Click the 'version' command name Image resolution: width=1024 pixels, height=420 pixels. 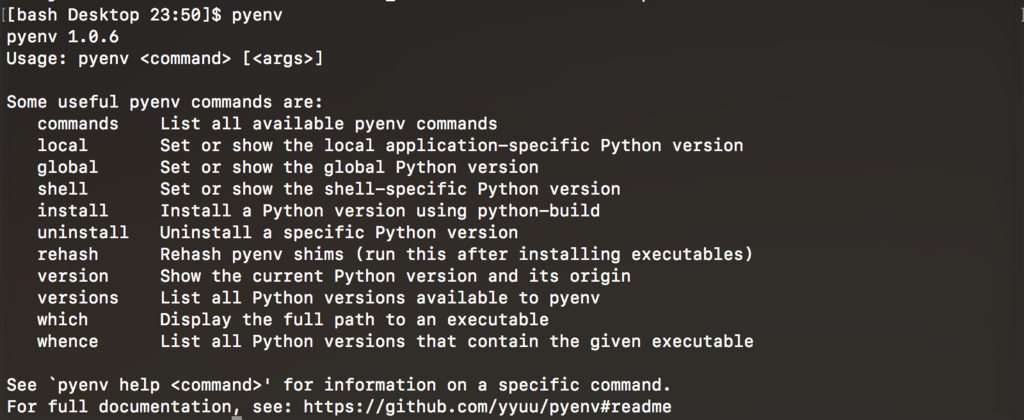72,276
